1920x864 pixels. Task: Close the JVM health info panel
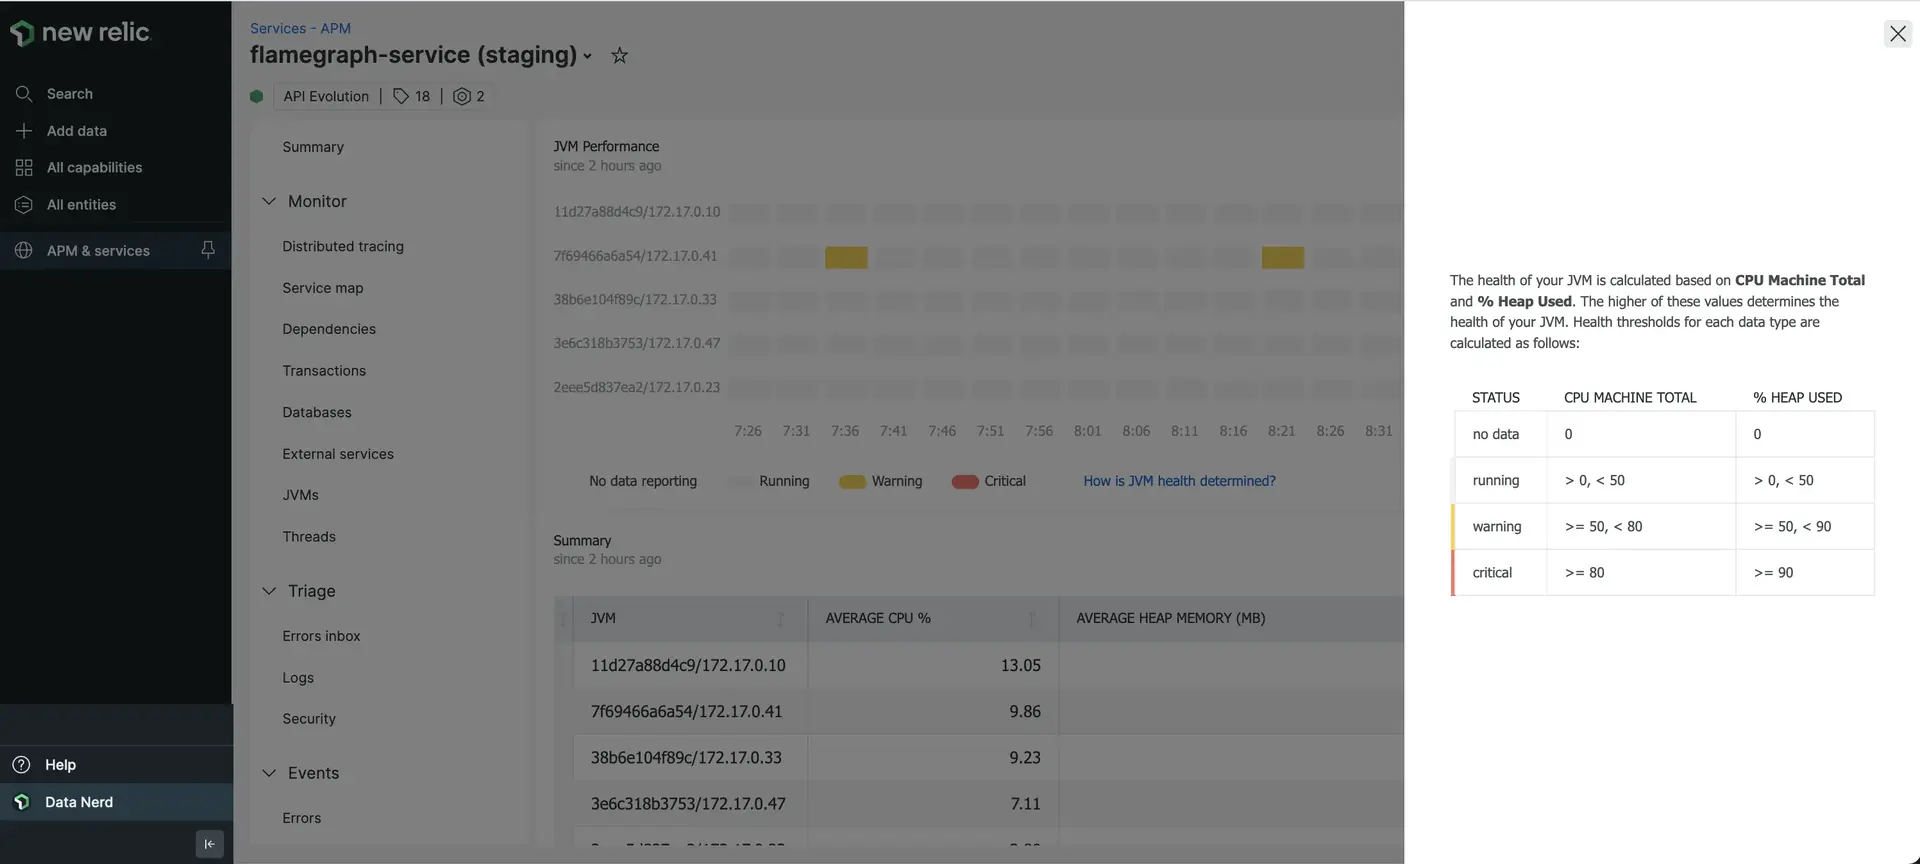click(x=1897, y=33)
